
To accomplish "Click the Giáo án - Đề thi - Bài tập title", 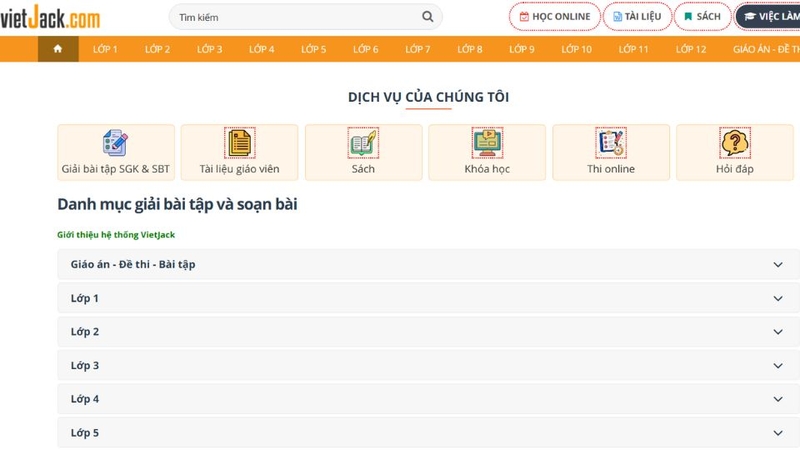I will click(x=133, y=265).
